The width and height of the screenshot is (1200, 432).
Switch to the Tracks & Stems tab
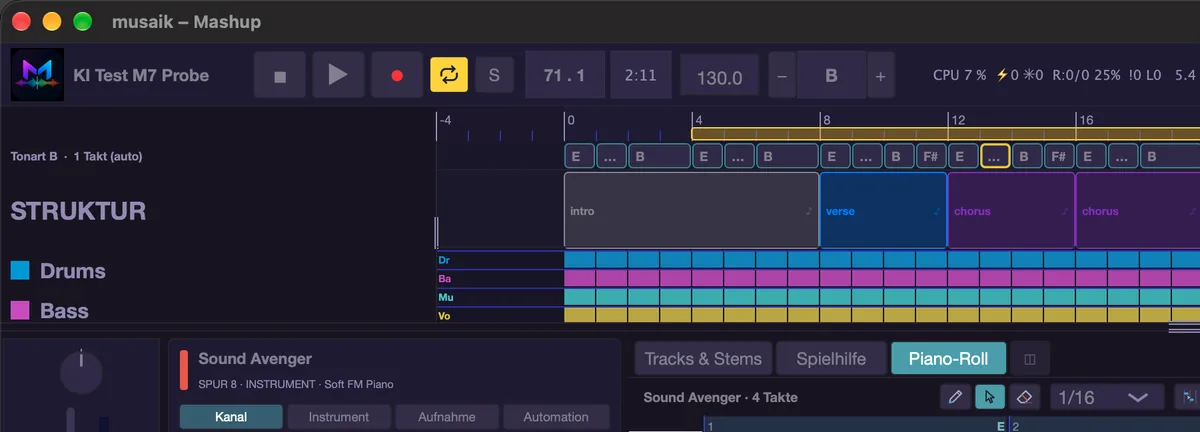pyautogui.click(x=703, y=359)
